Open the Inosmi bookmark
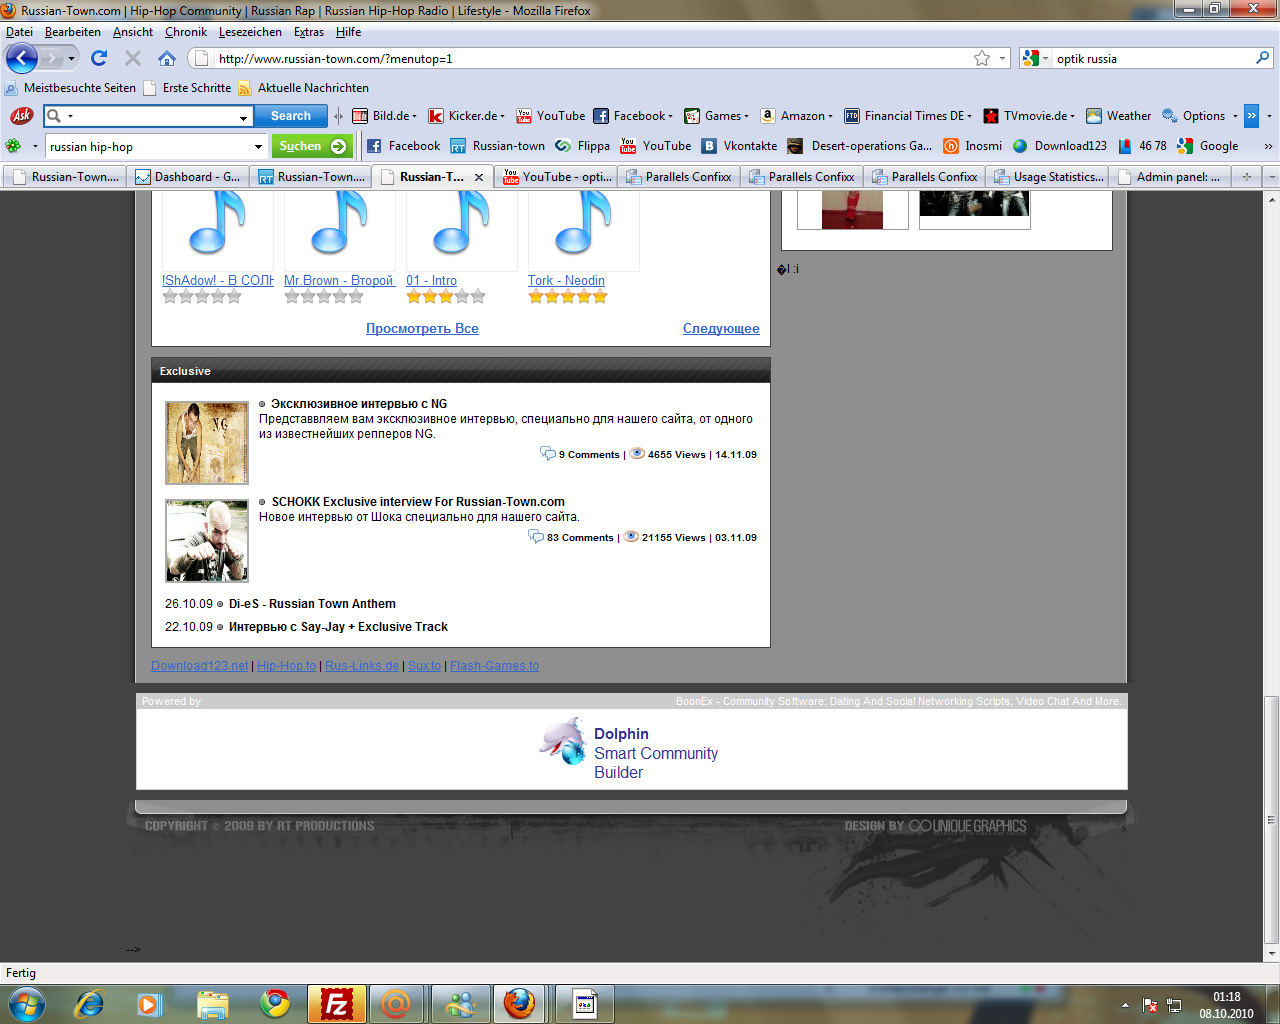The image size is (1280, 1024). [x=972, y=146]
